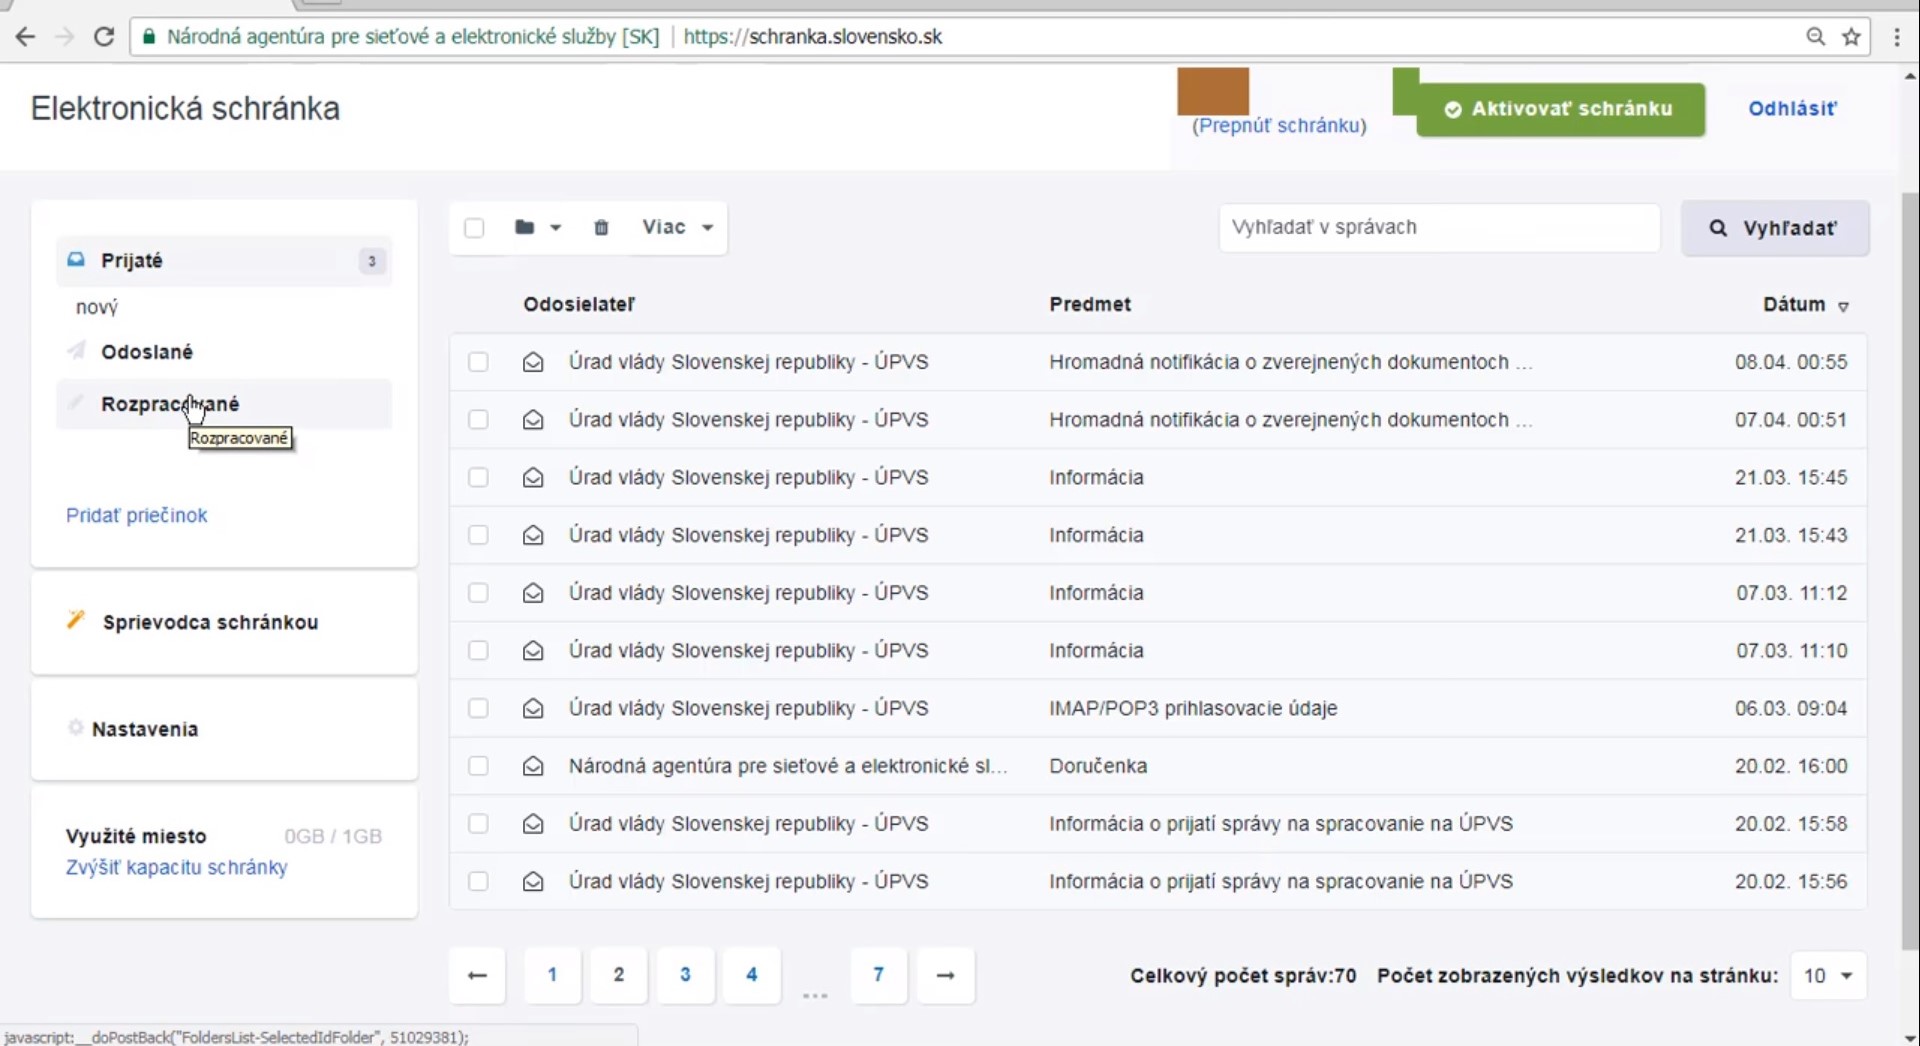Sort by the Dátum column arrow

click(1844, 307)
